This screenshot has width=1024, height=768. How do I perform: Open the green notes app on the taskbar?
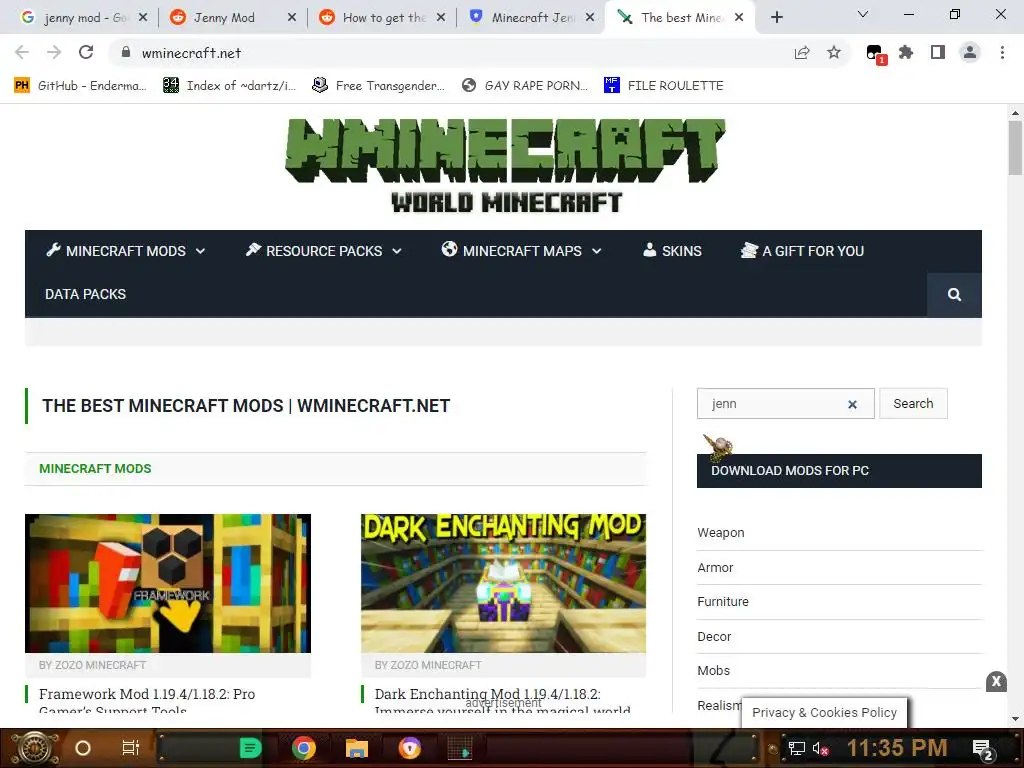[250, 748]
